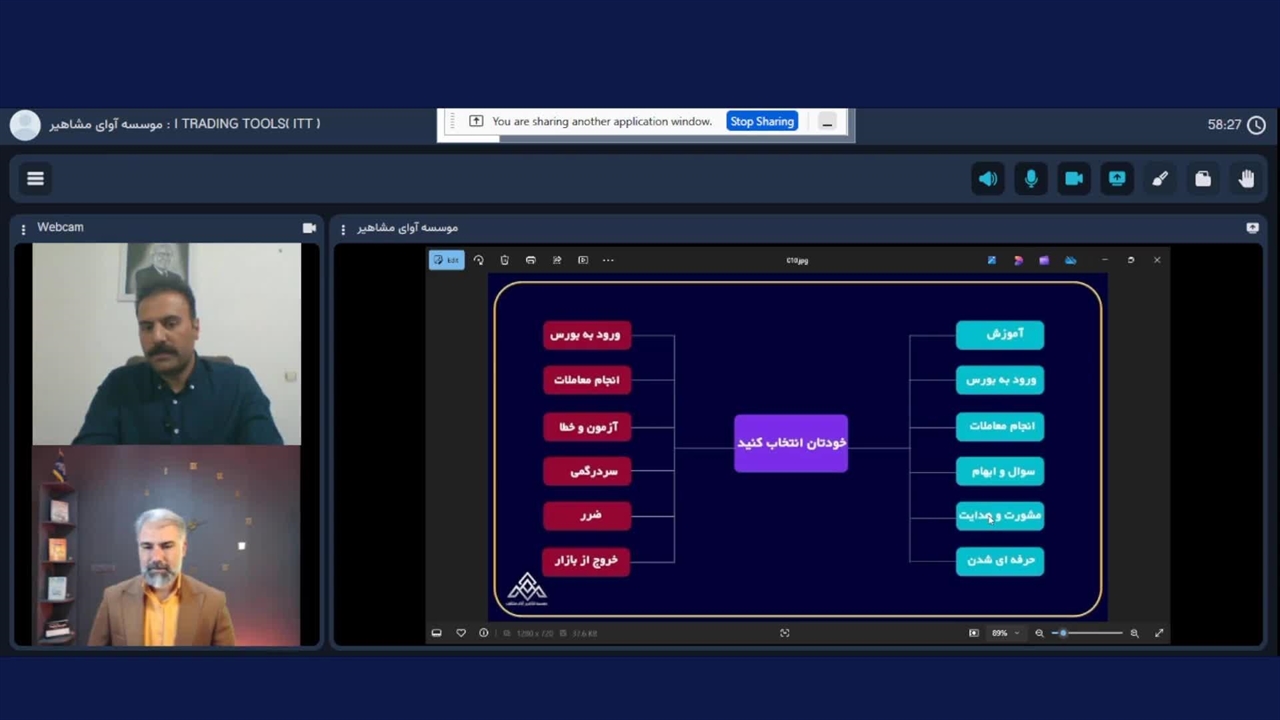Viewport: 1280px width, 720px height.
Task: Delete the image with trash icon
Action: click(x=504, y=260)
